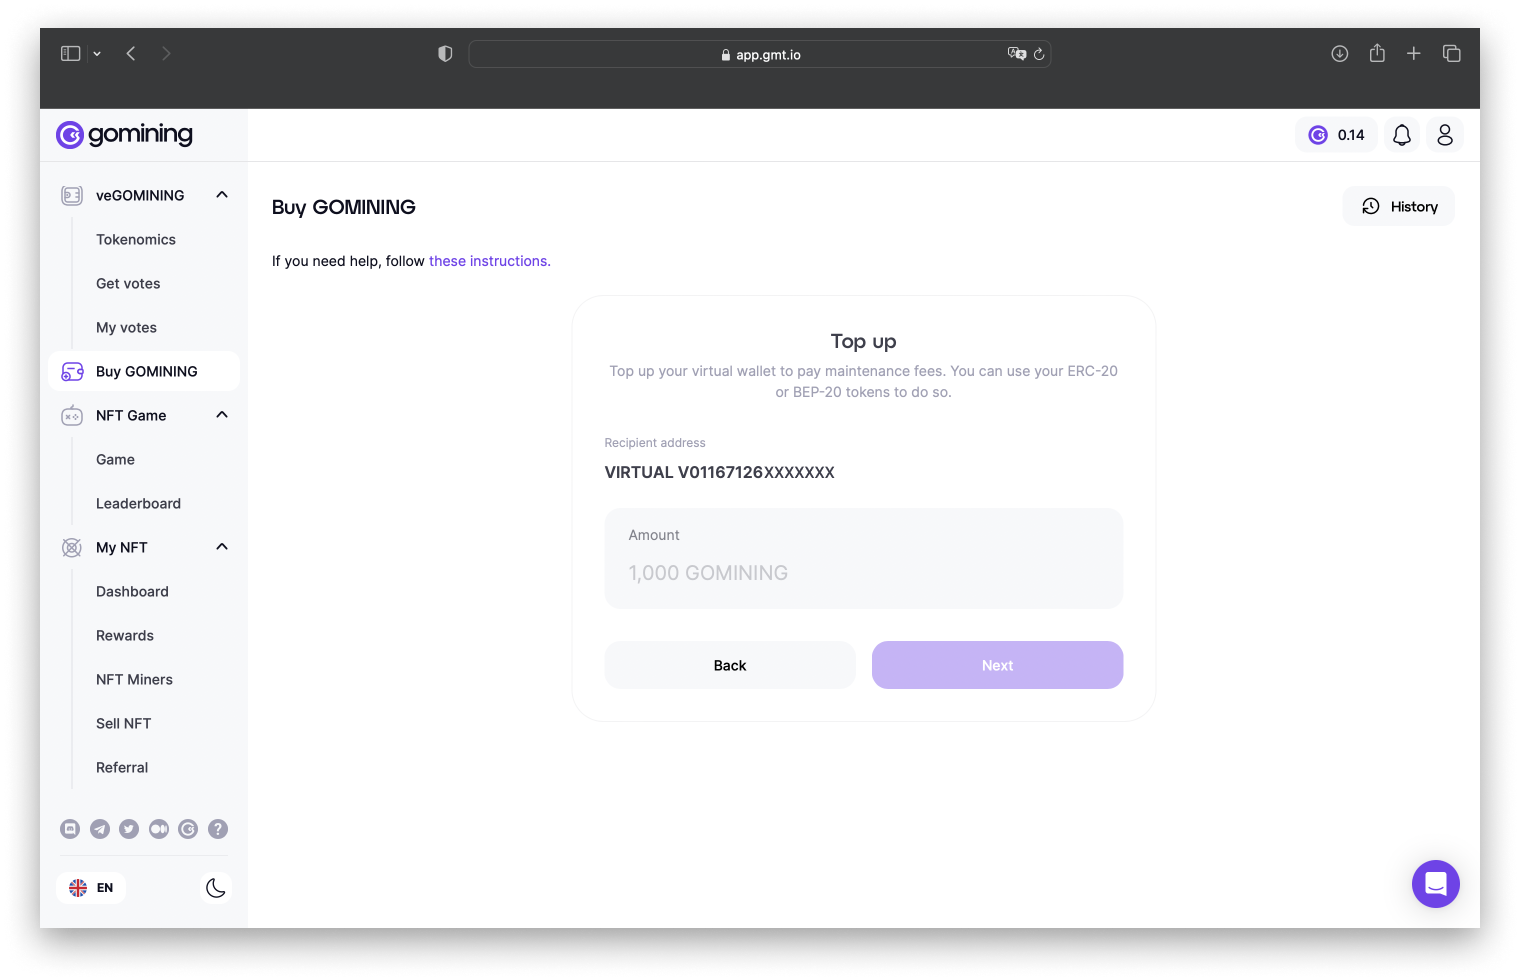Image resolution: width=1520 pixels, height=980 pixels.
Task: Open the History button
Action: (1399, 206)
